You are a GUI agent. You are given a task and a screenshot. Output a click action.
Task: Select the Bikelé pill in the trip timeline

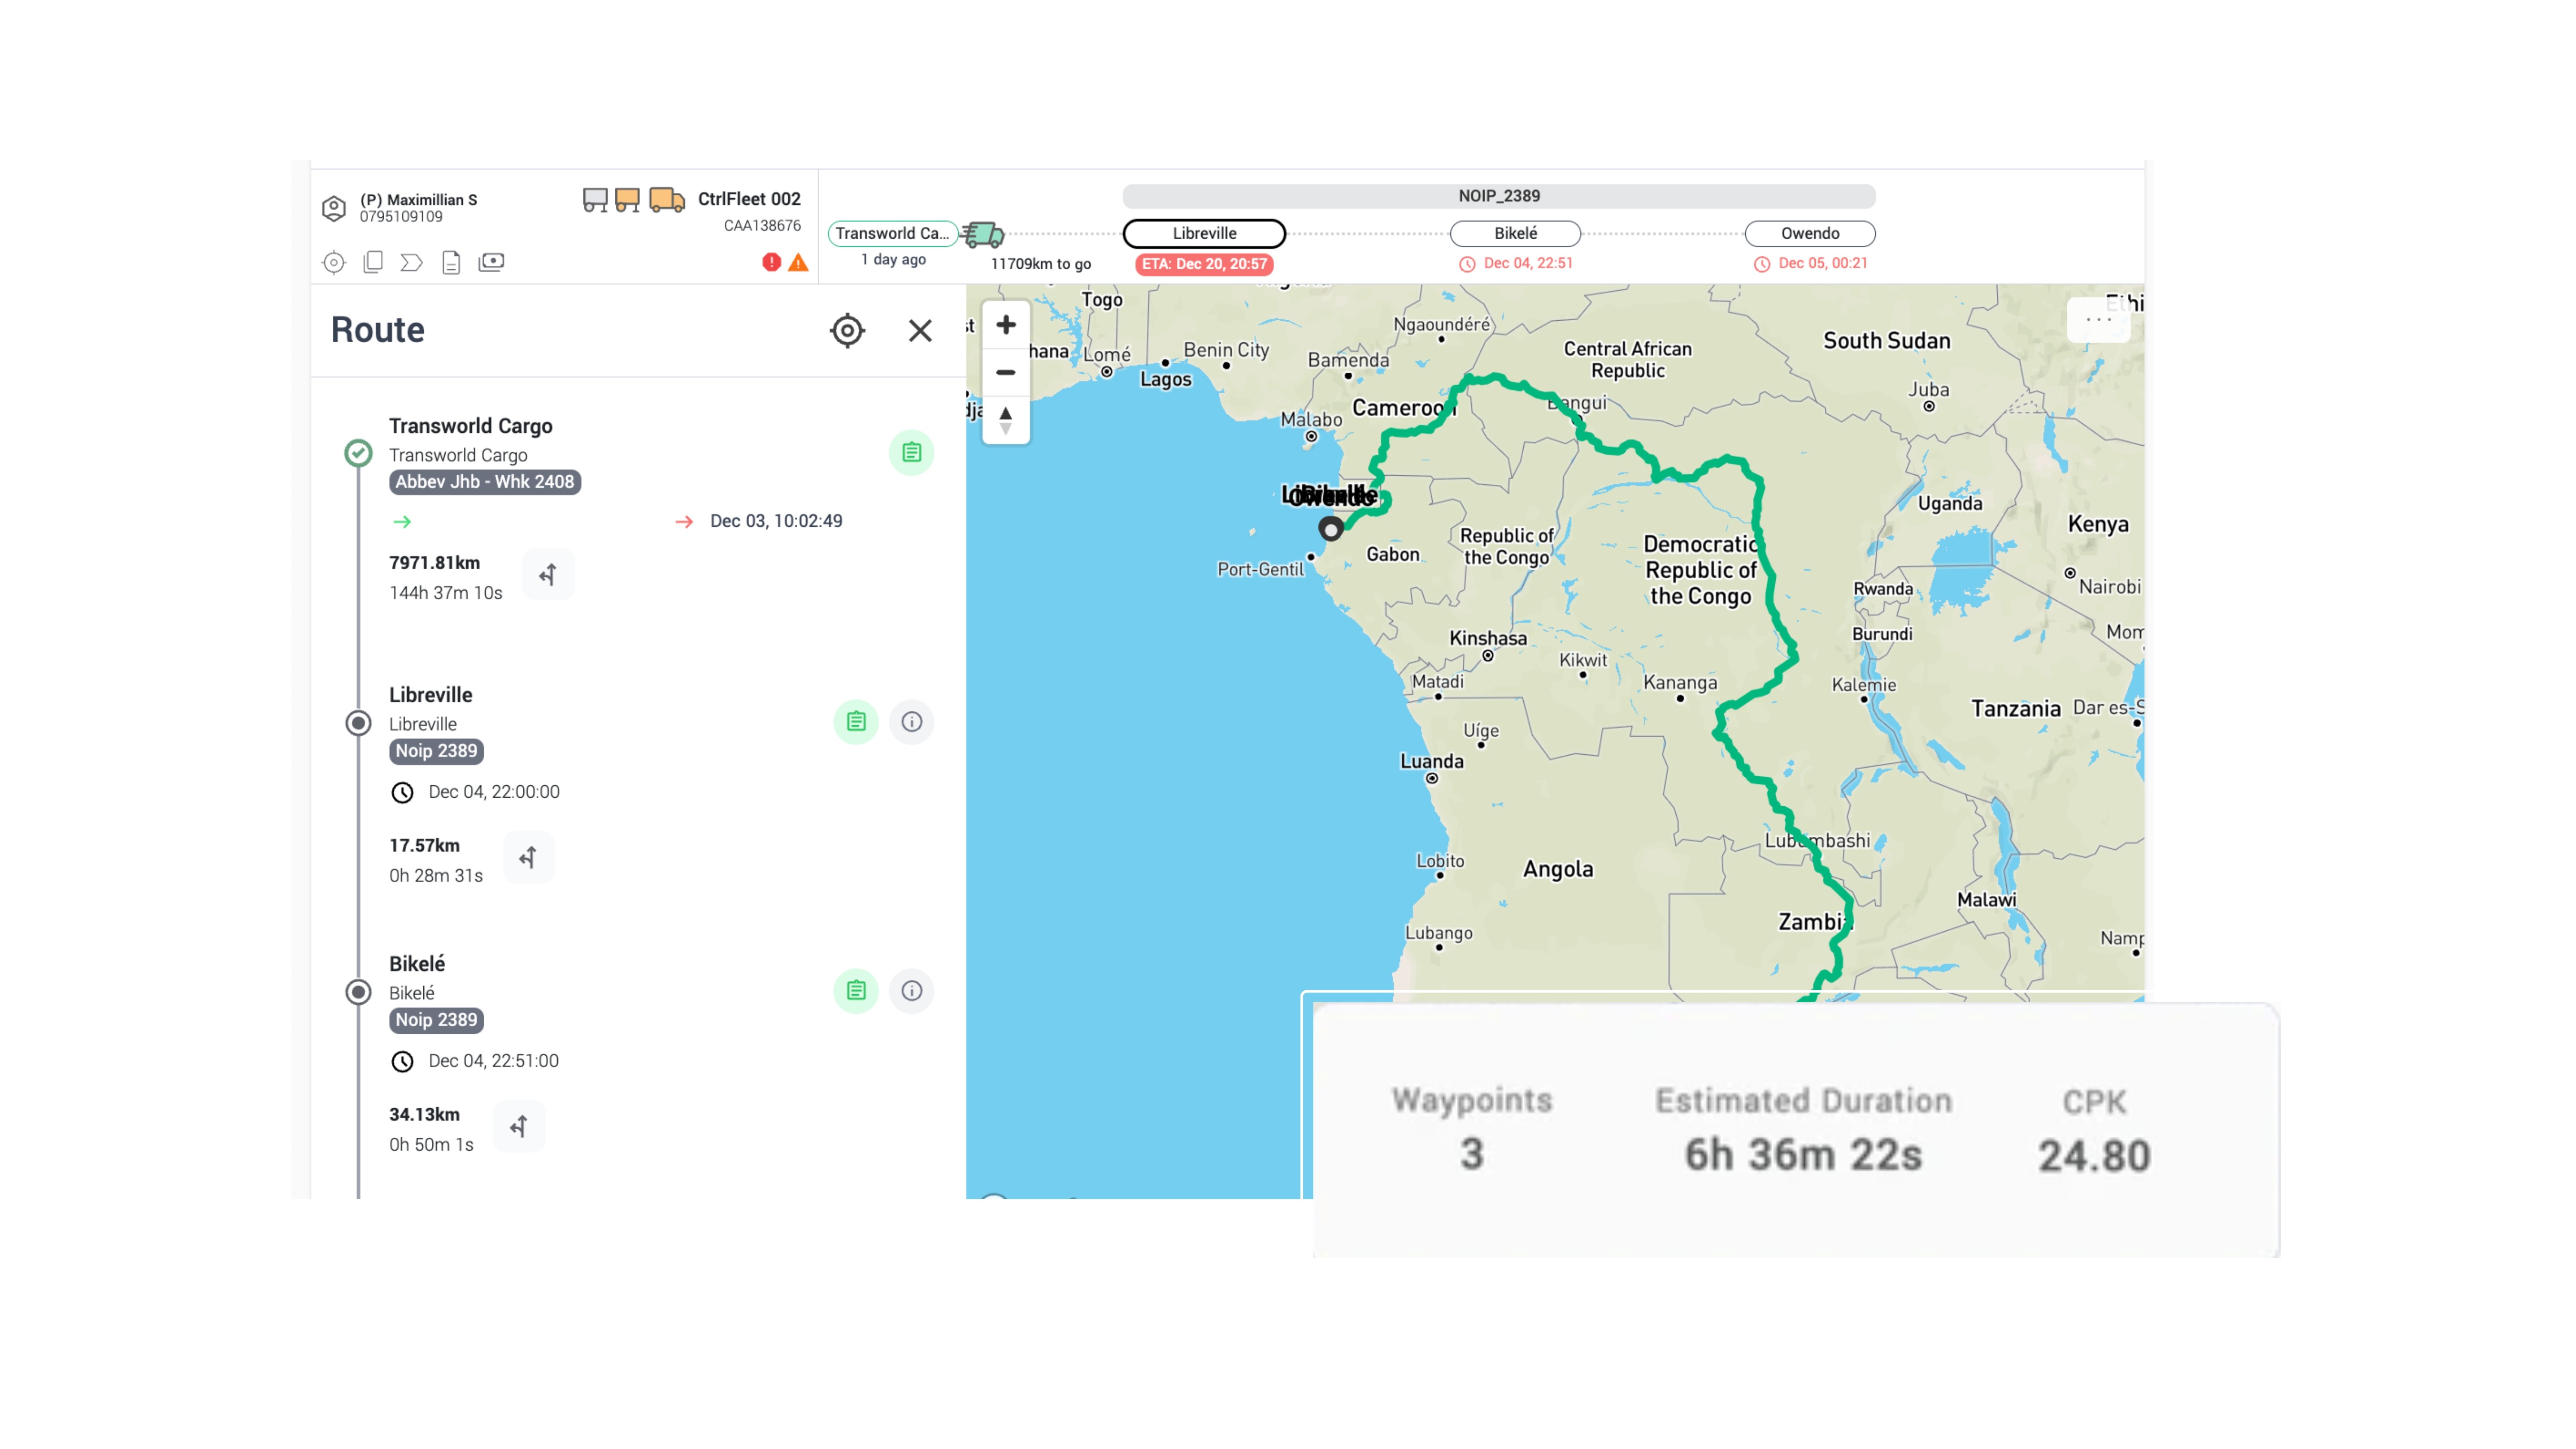(x=1515, y=233)
